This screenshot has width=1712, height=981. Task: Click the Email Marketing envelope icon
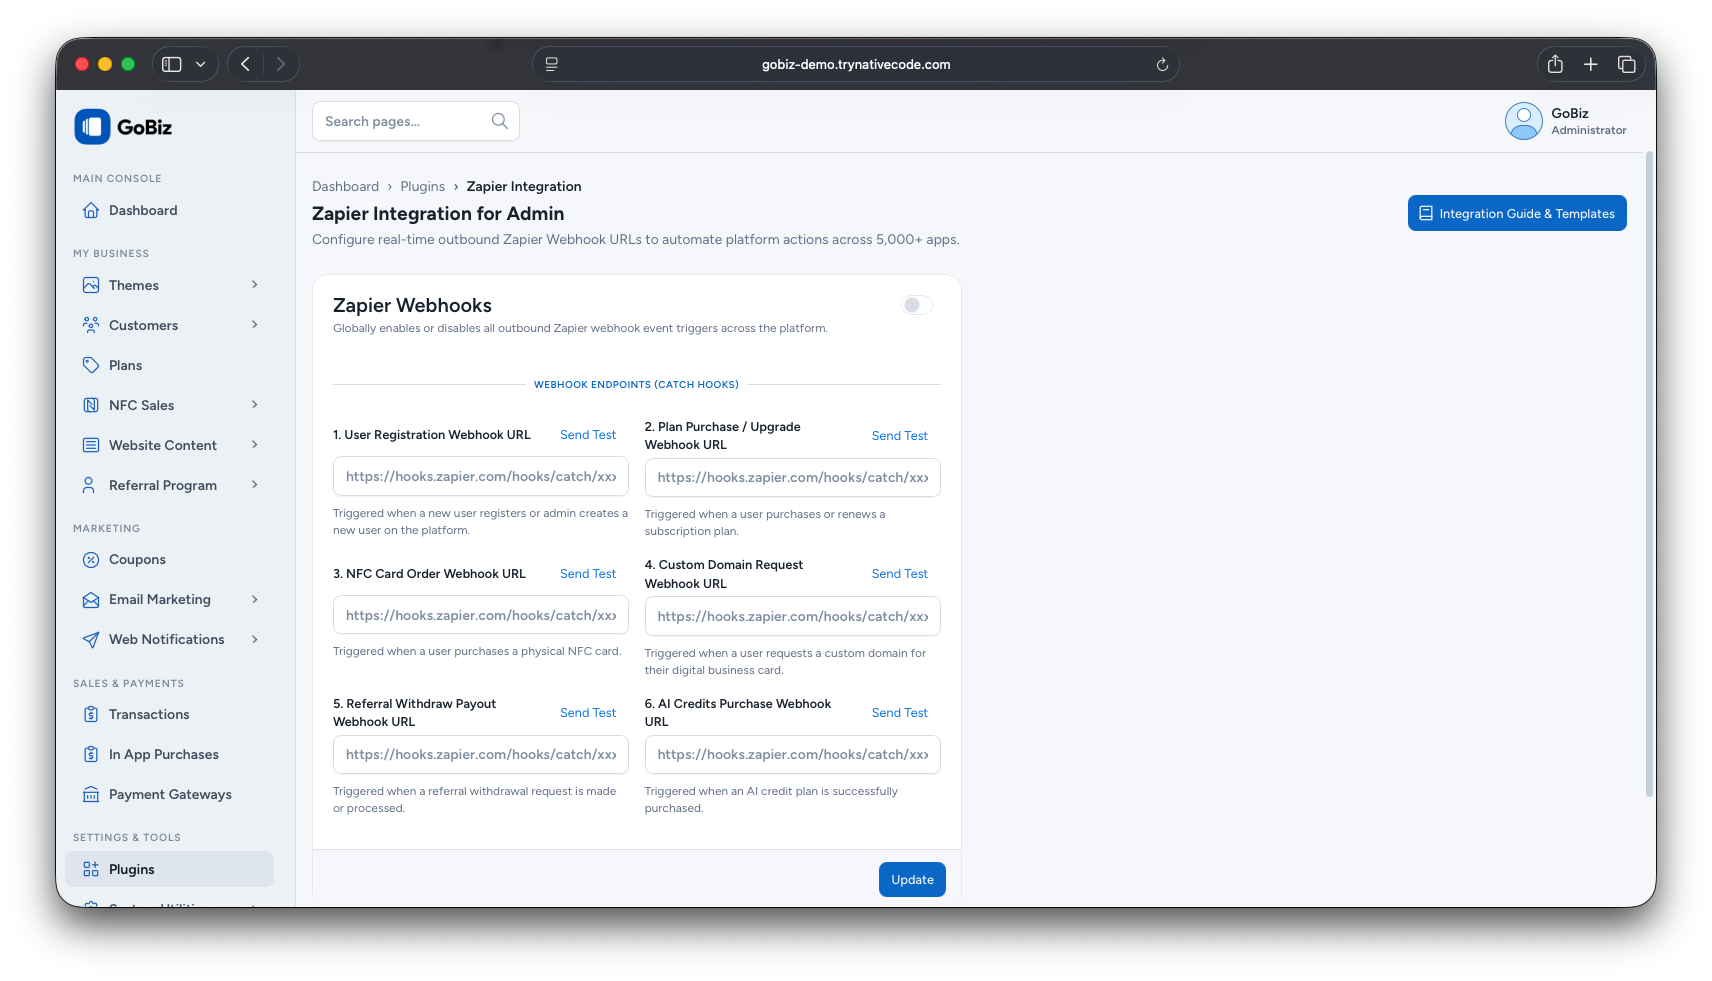tap(91, 600)
